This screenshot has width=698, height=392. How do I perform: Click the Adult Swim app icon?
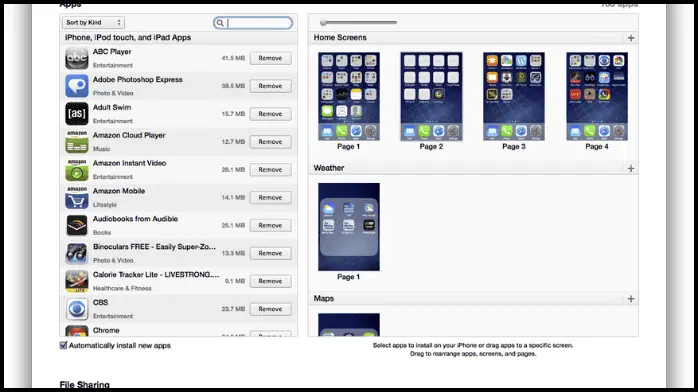click(77, 114)
